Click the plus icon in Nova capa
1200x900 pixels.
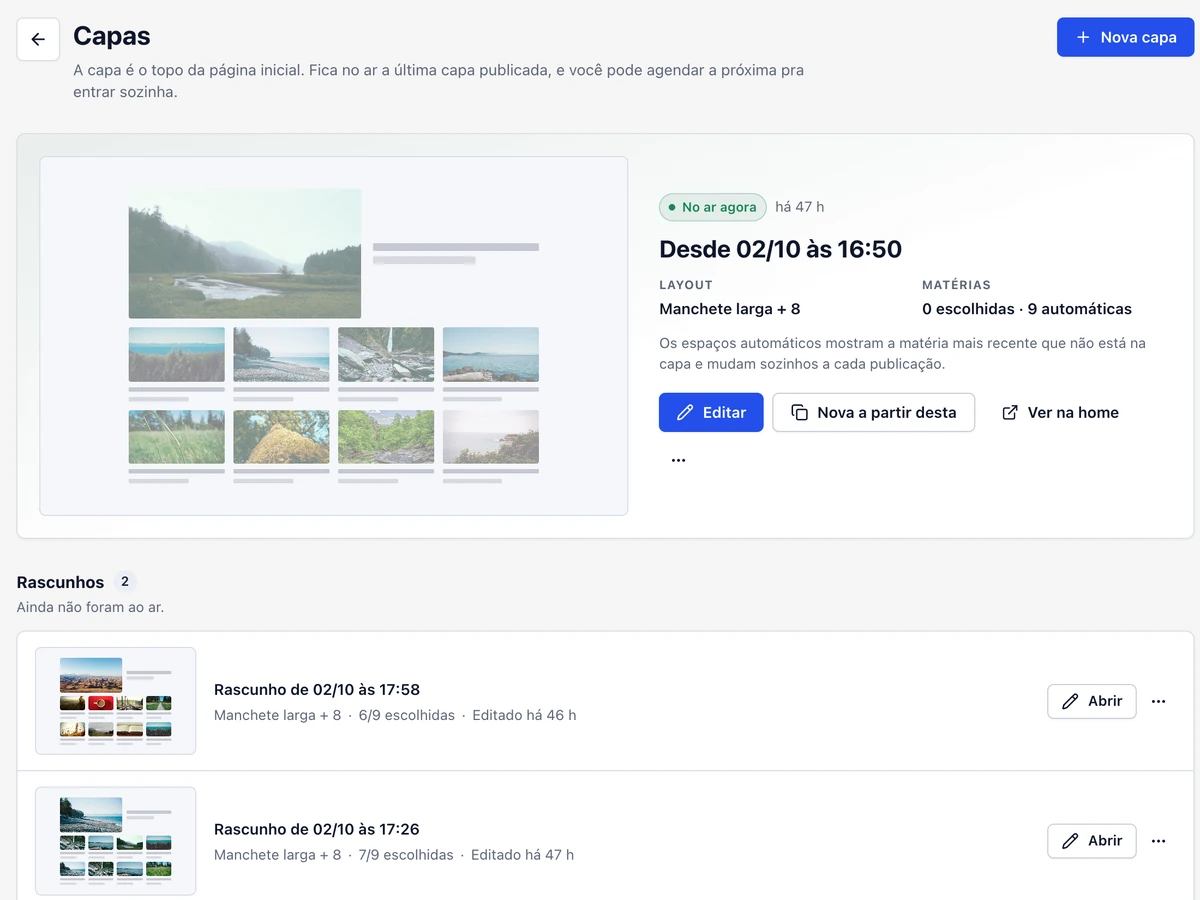coord(1083,37)
